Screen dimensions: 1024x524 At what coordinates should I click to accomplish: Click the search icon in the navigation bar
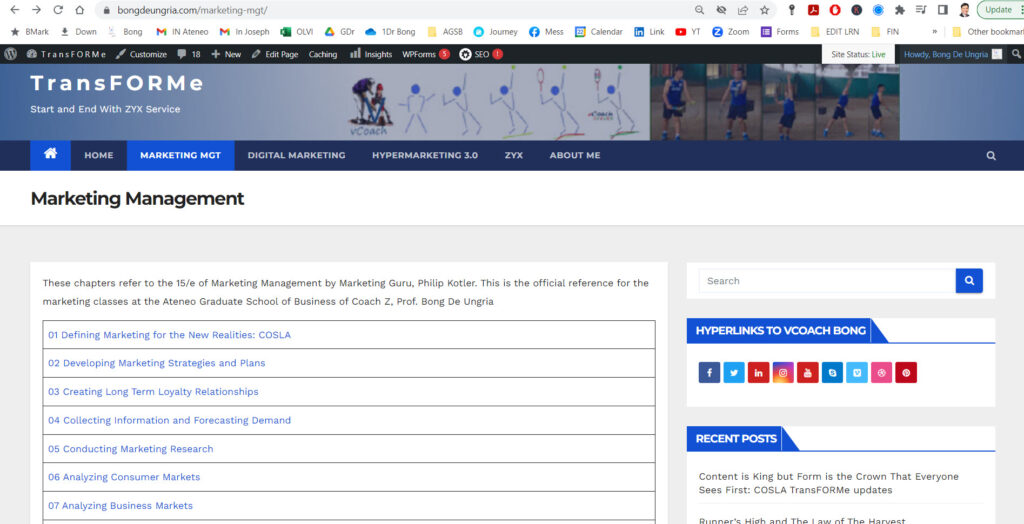point(991,156)
